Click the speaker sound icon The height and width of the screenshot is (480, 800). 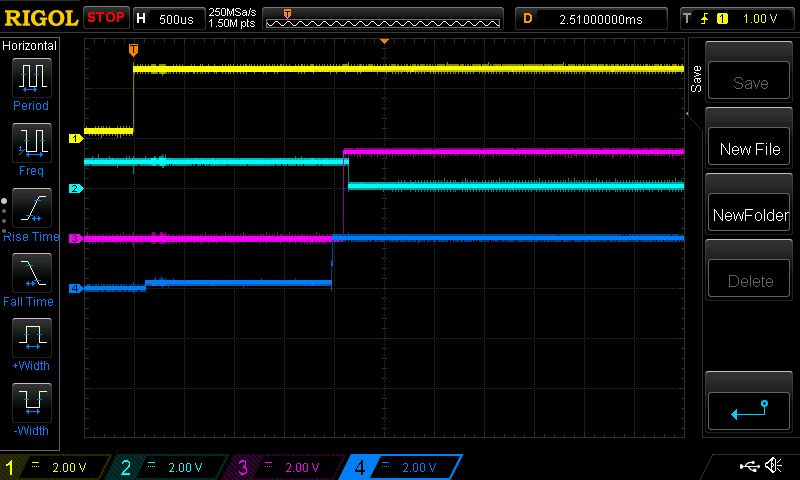[773, 466]
